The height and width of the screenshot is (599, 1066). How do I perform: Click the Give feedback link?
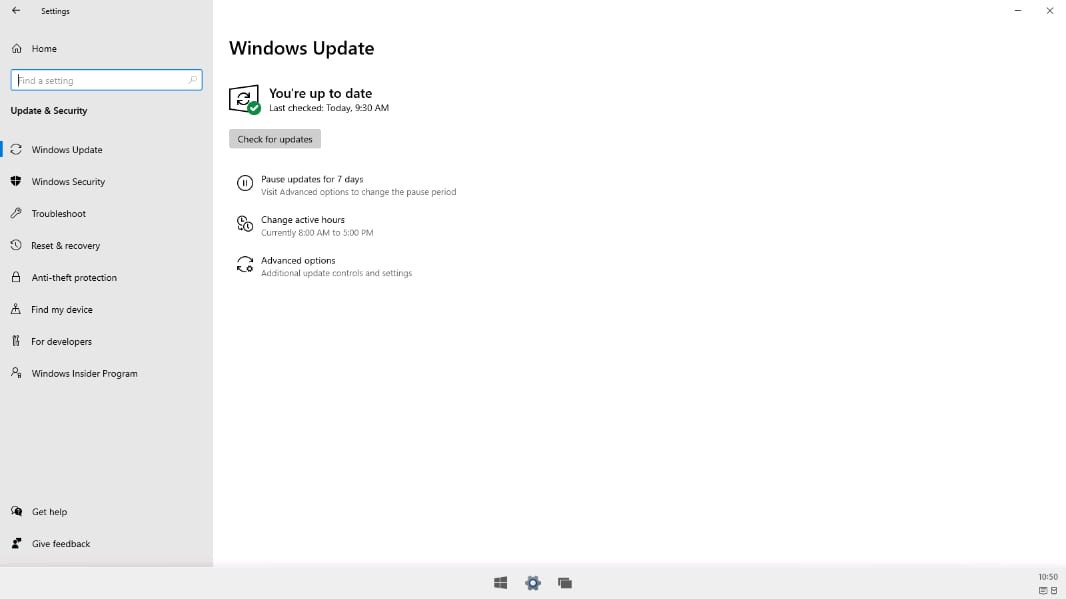tap(60, 543)
